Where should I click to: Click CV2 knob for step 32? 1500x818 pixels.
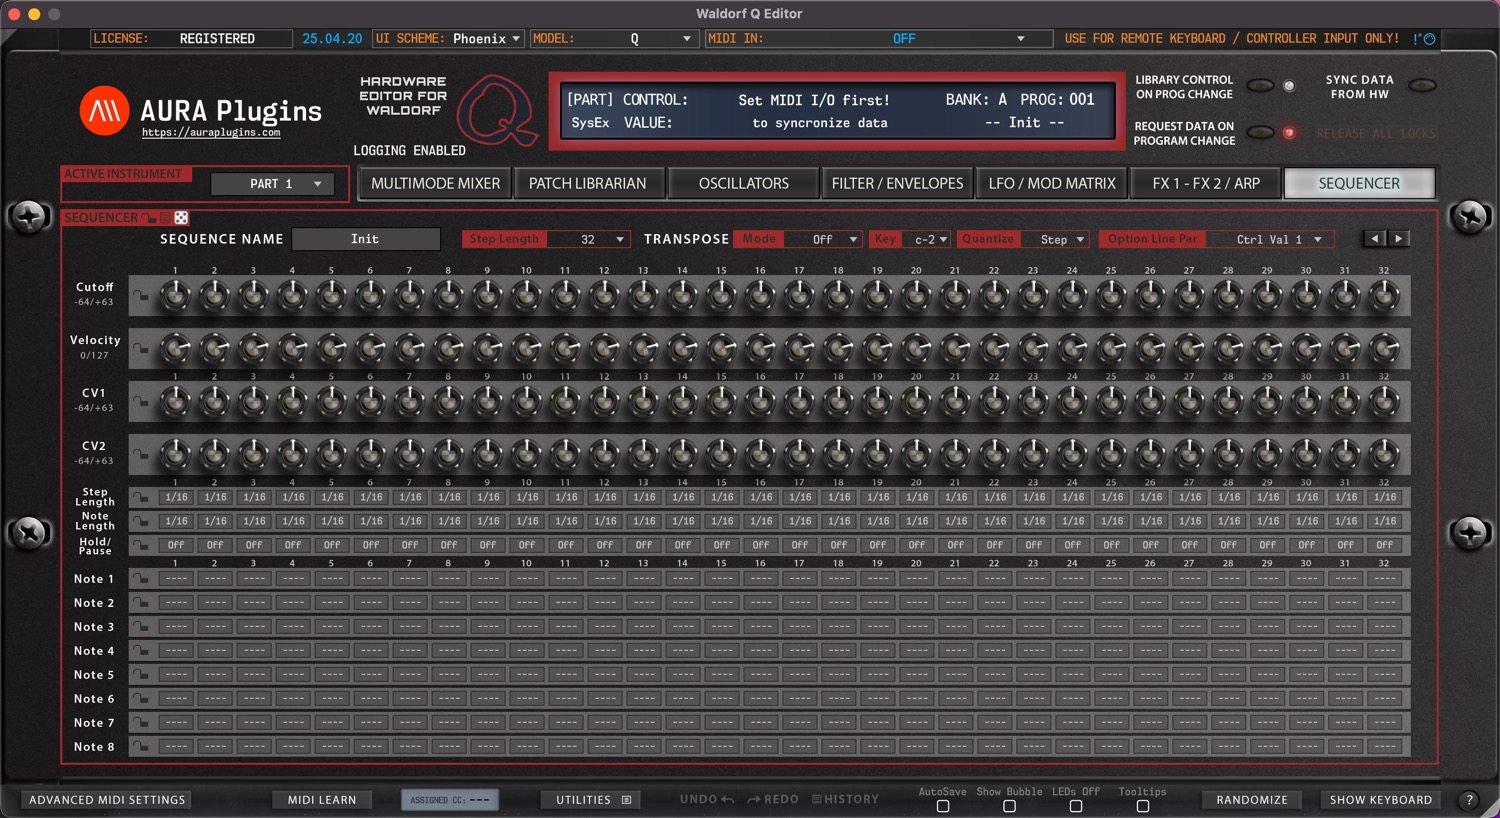1385,454
